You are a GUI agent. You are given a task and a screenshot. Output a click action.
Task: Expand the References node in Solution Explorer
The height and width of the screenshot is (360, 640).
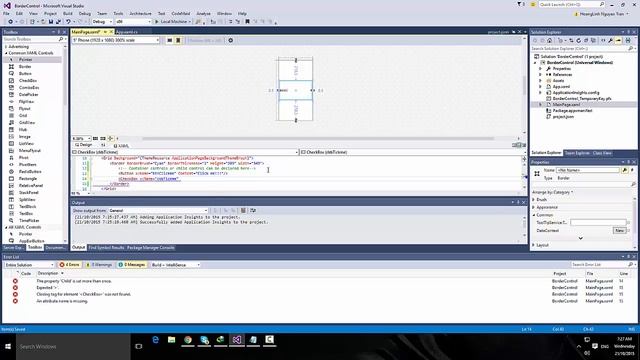540,75
